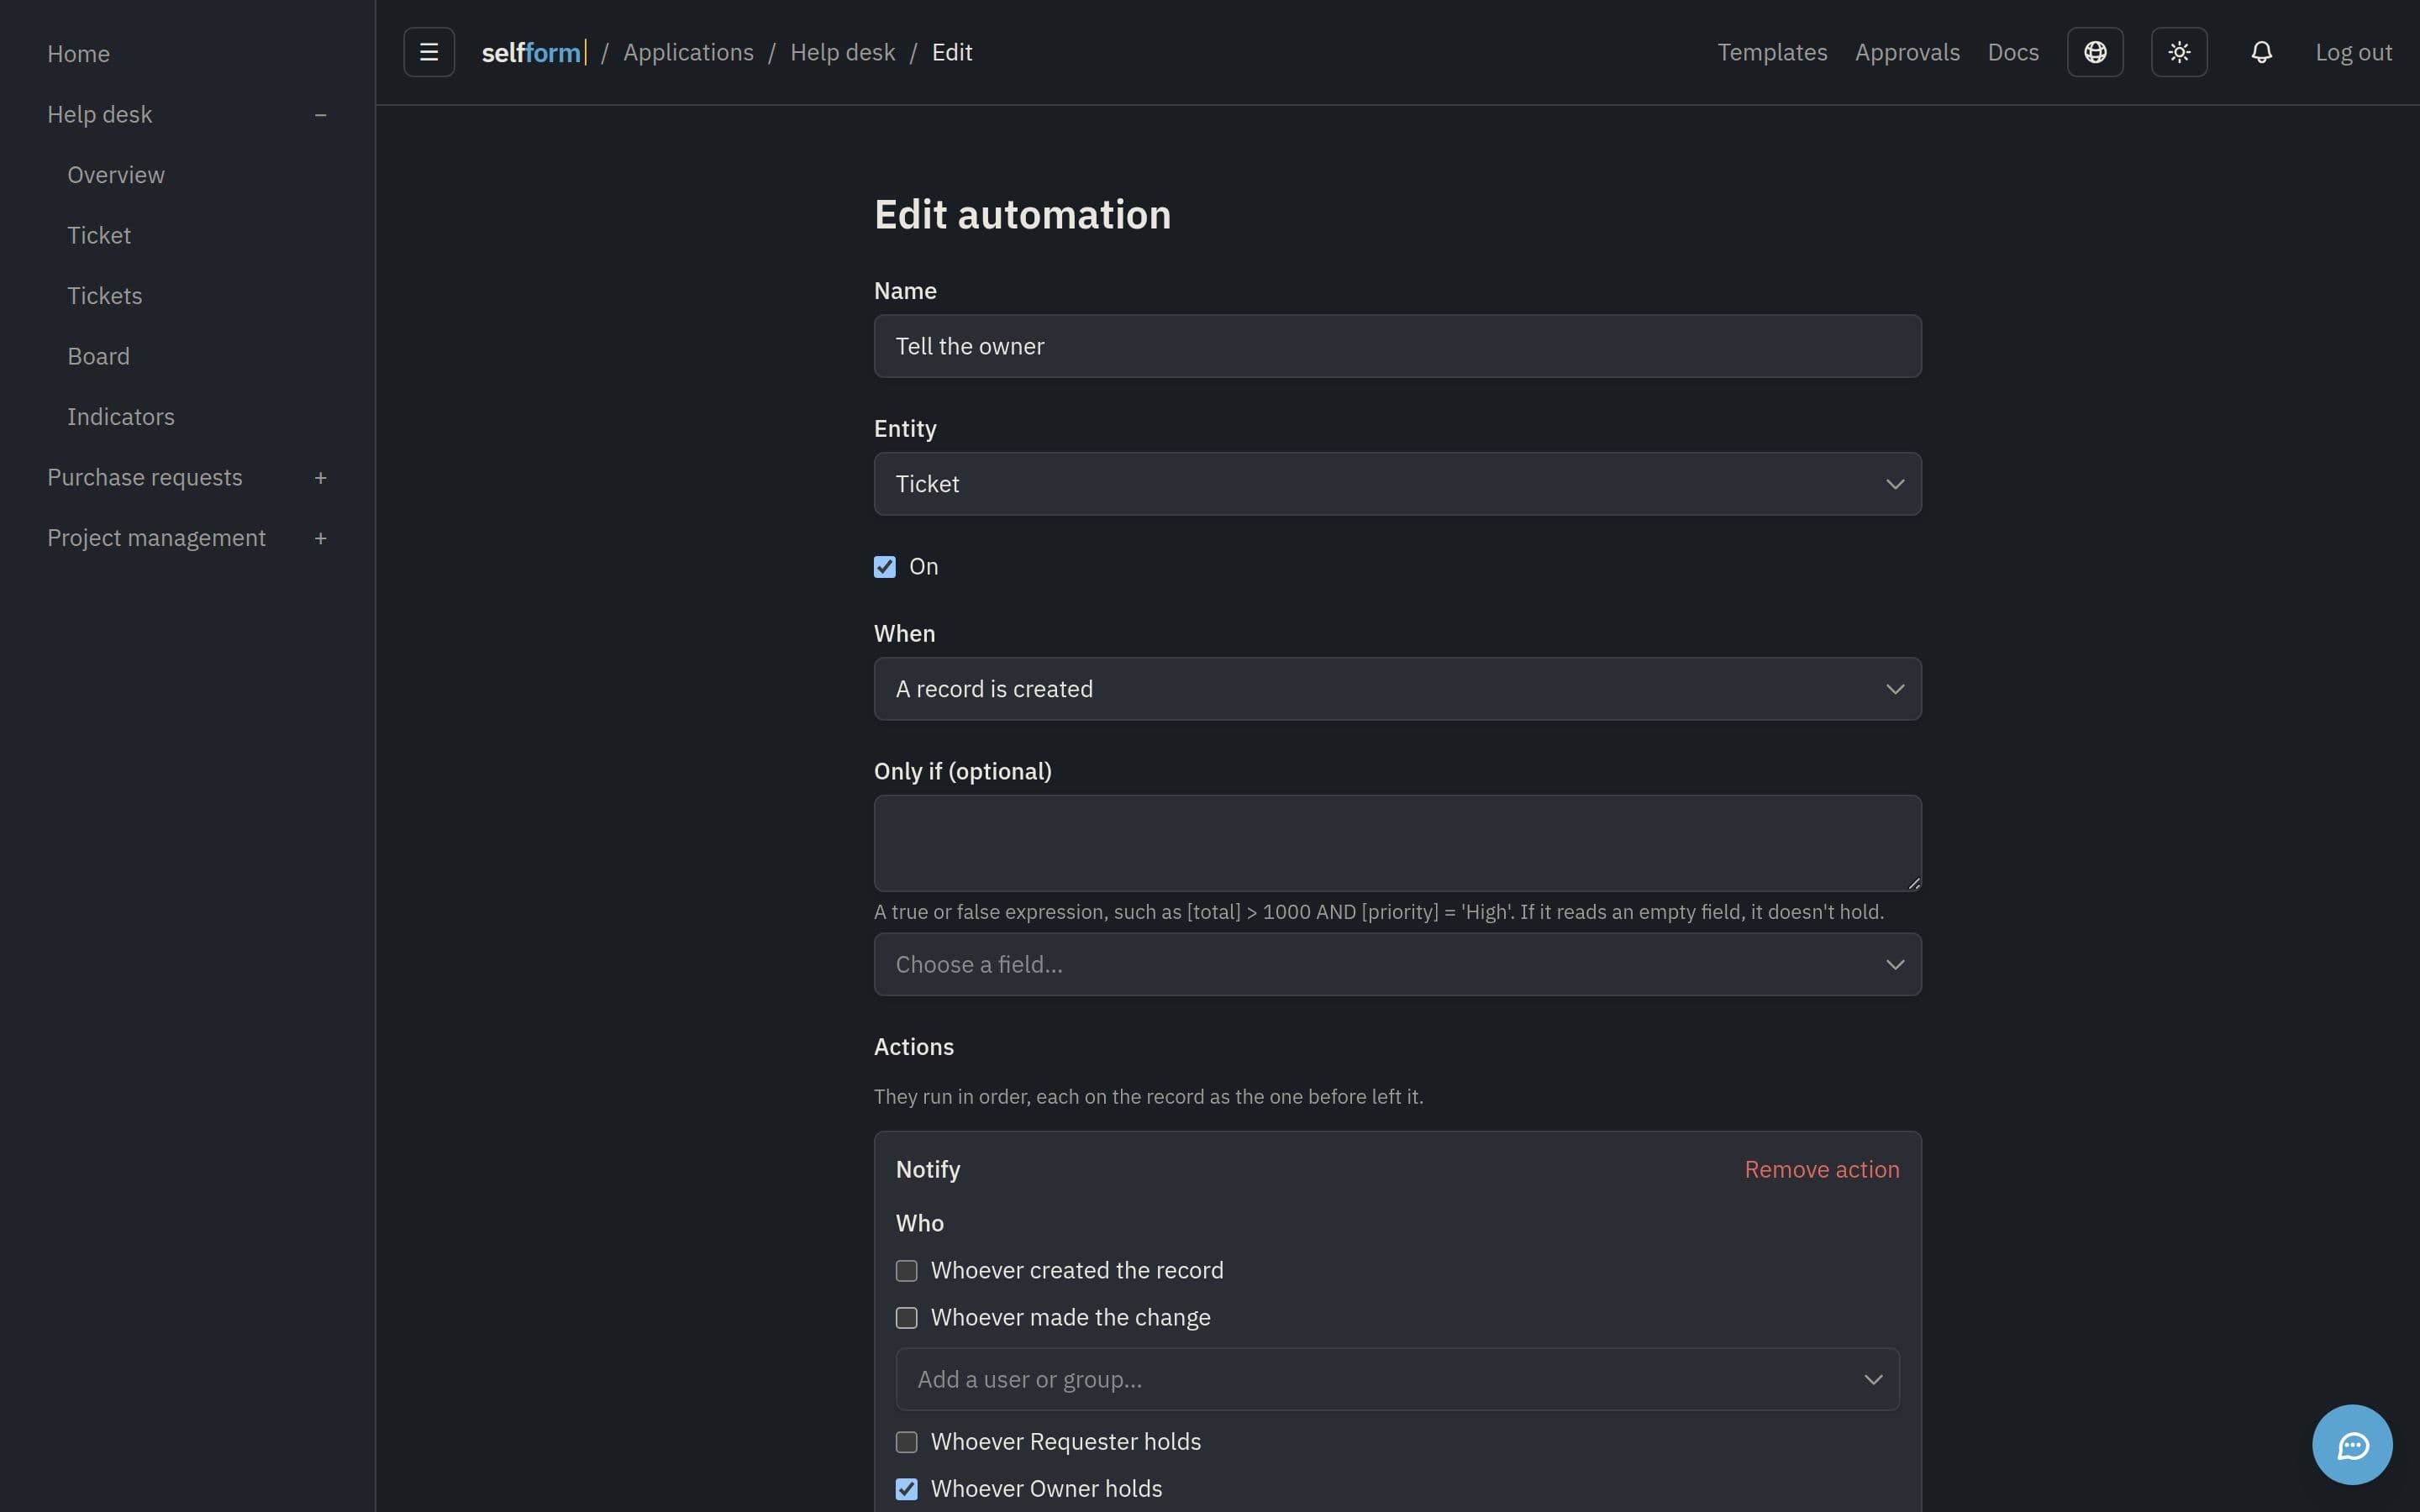Check Whoever Requester holds
The height and width of the screenshot is (1512, 2420).
[907, 1441]
